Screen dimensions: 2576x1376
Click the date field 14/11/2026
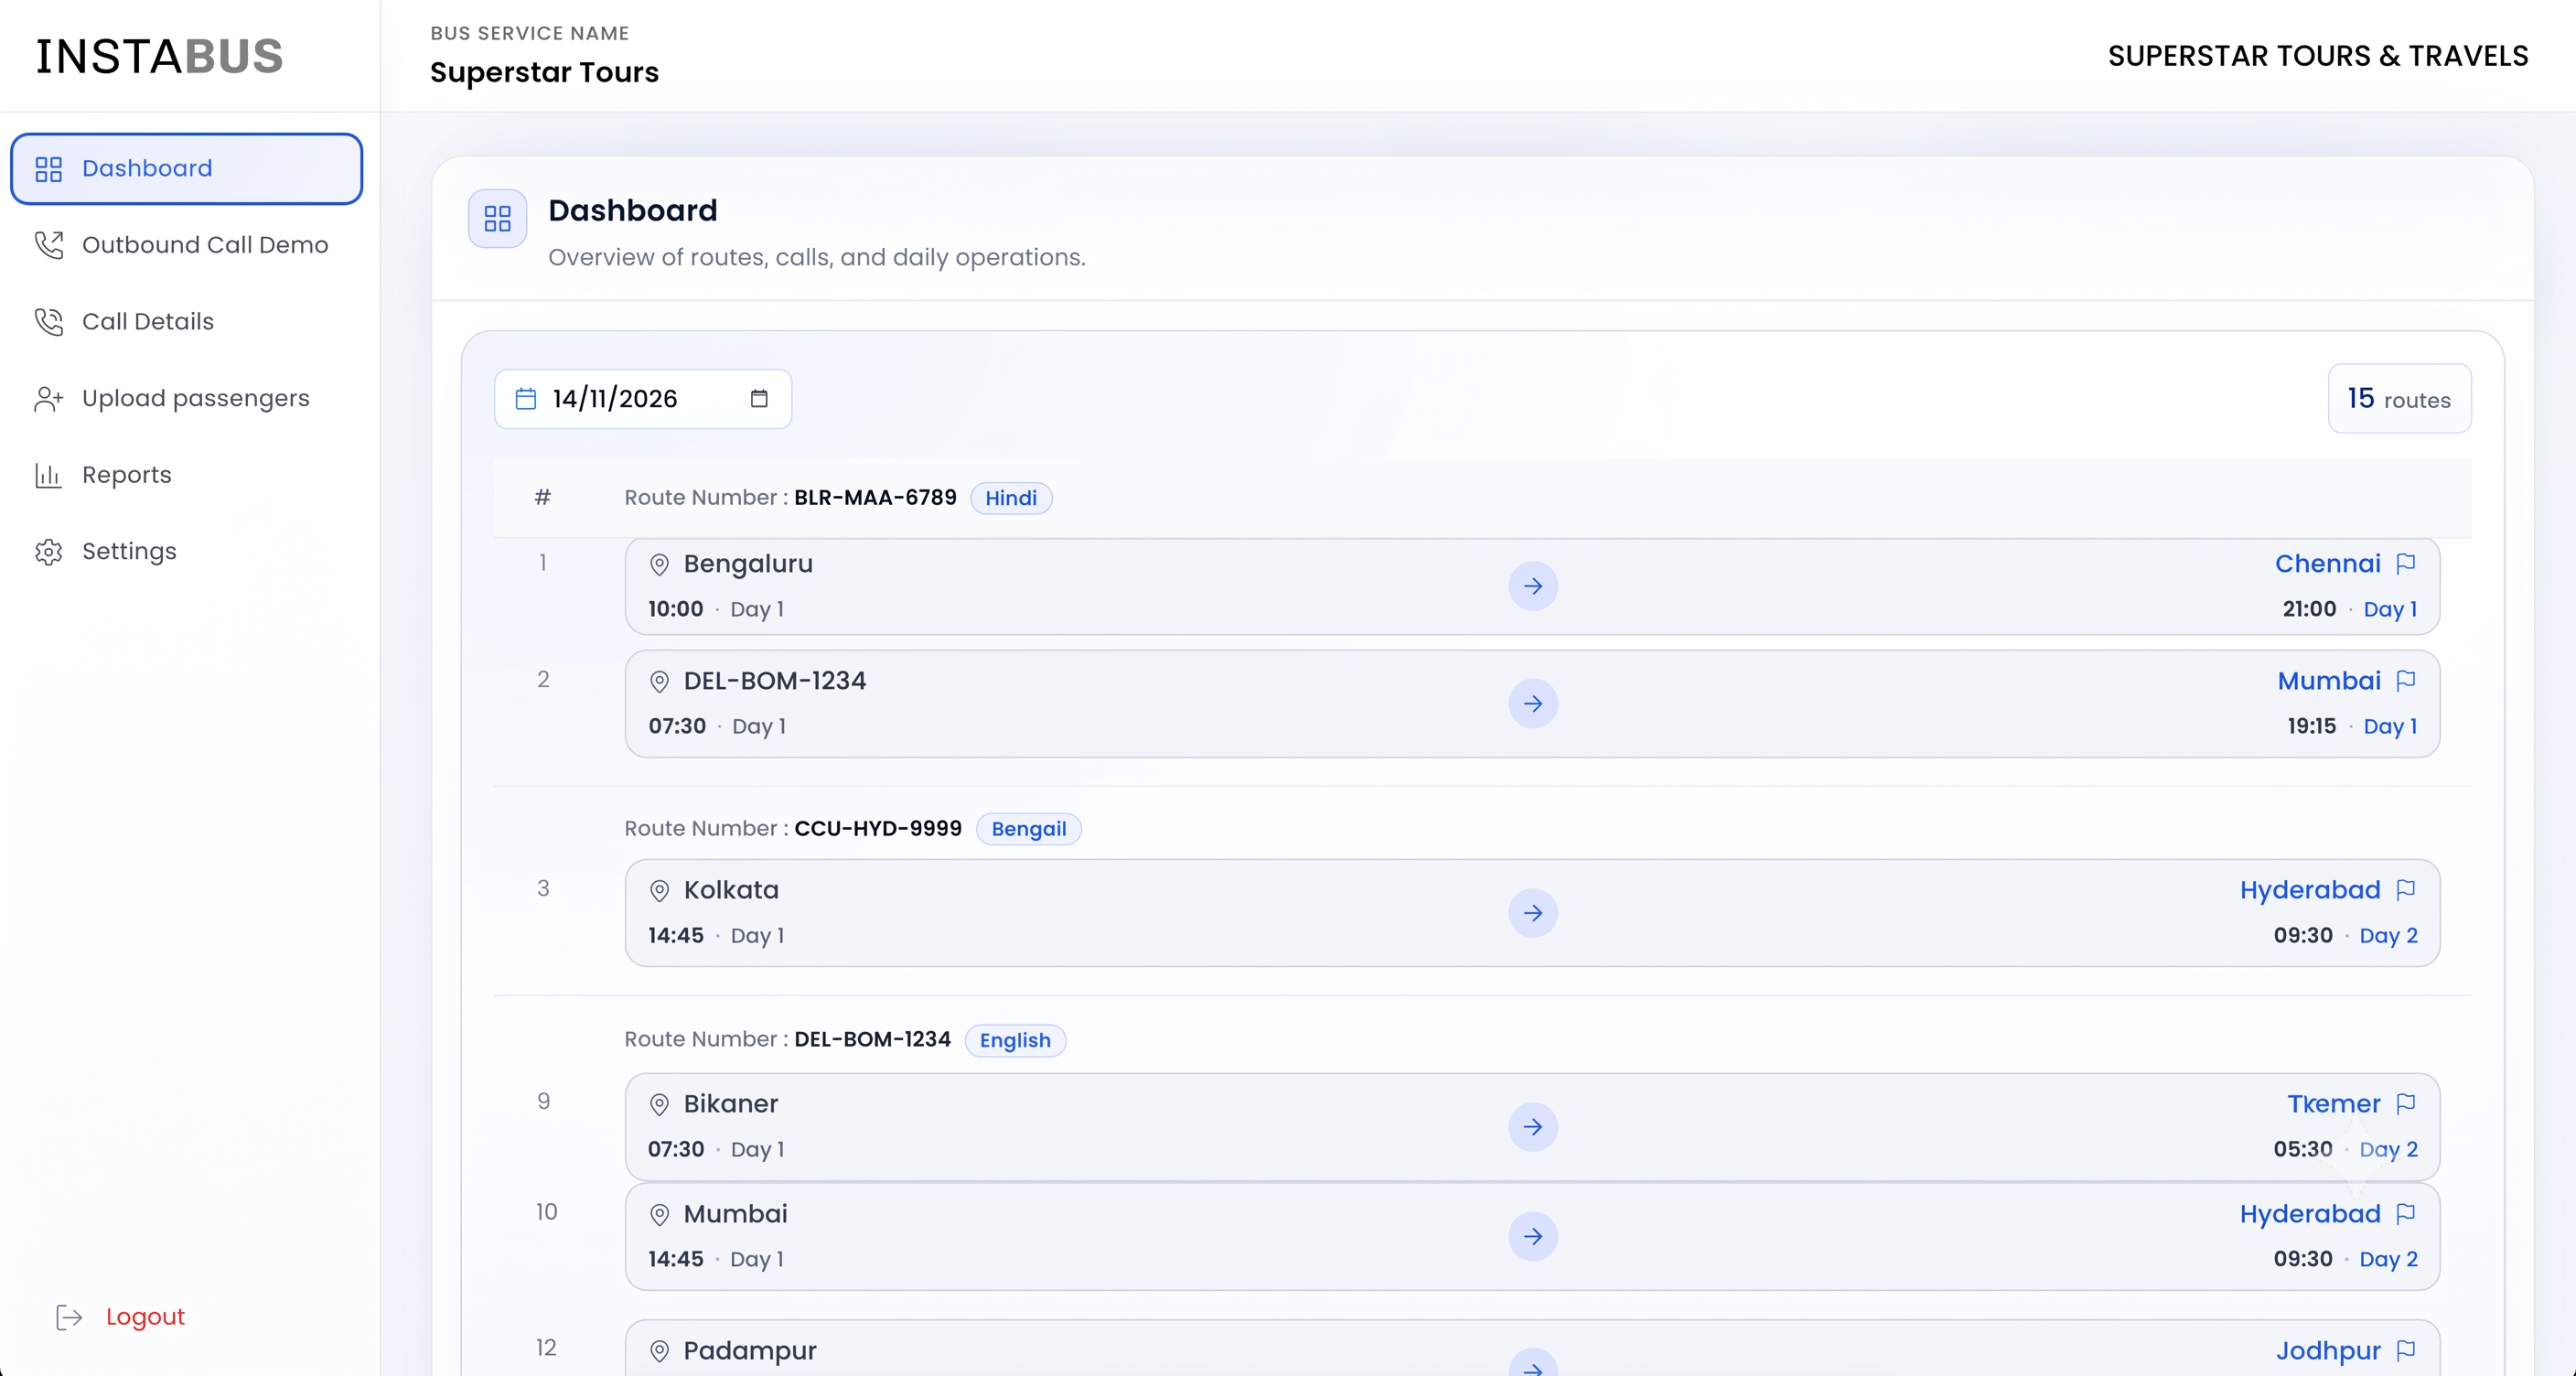click(643, 398)
